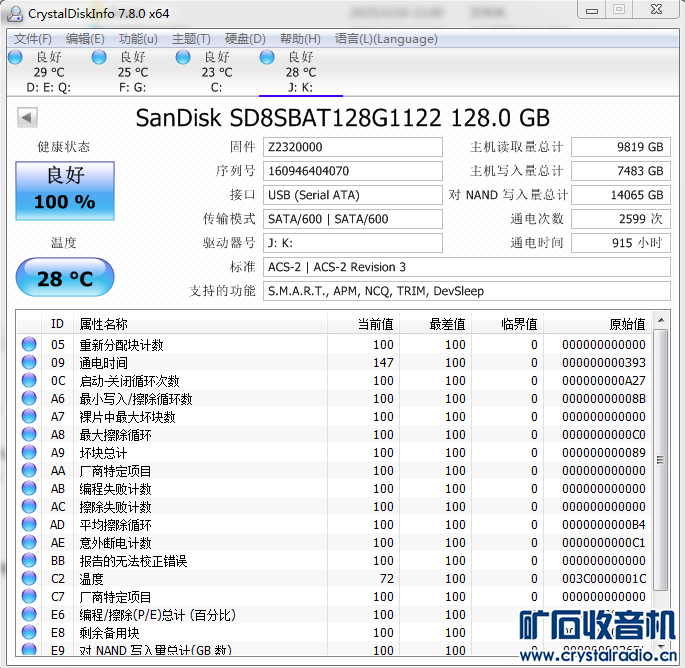Viewport: 685px width, 668px height.
Task: Select the J: K: disk status orb
Action: pyautogui.click(x=267, y=57)
